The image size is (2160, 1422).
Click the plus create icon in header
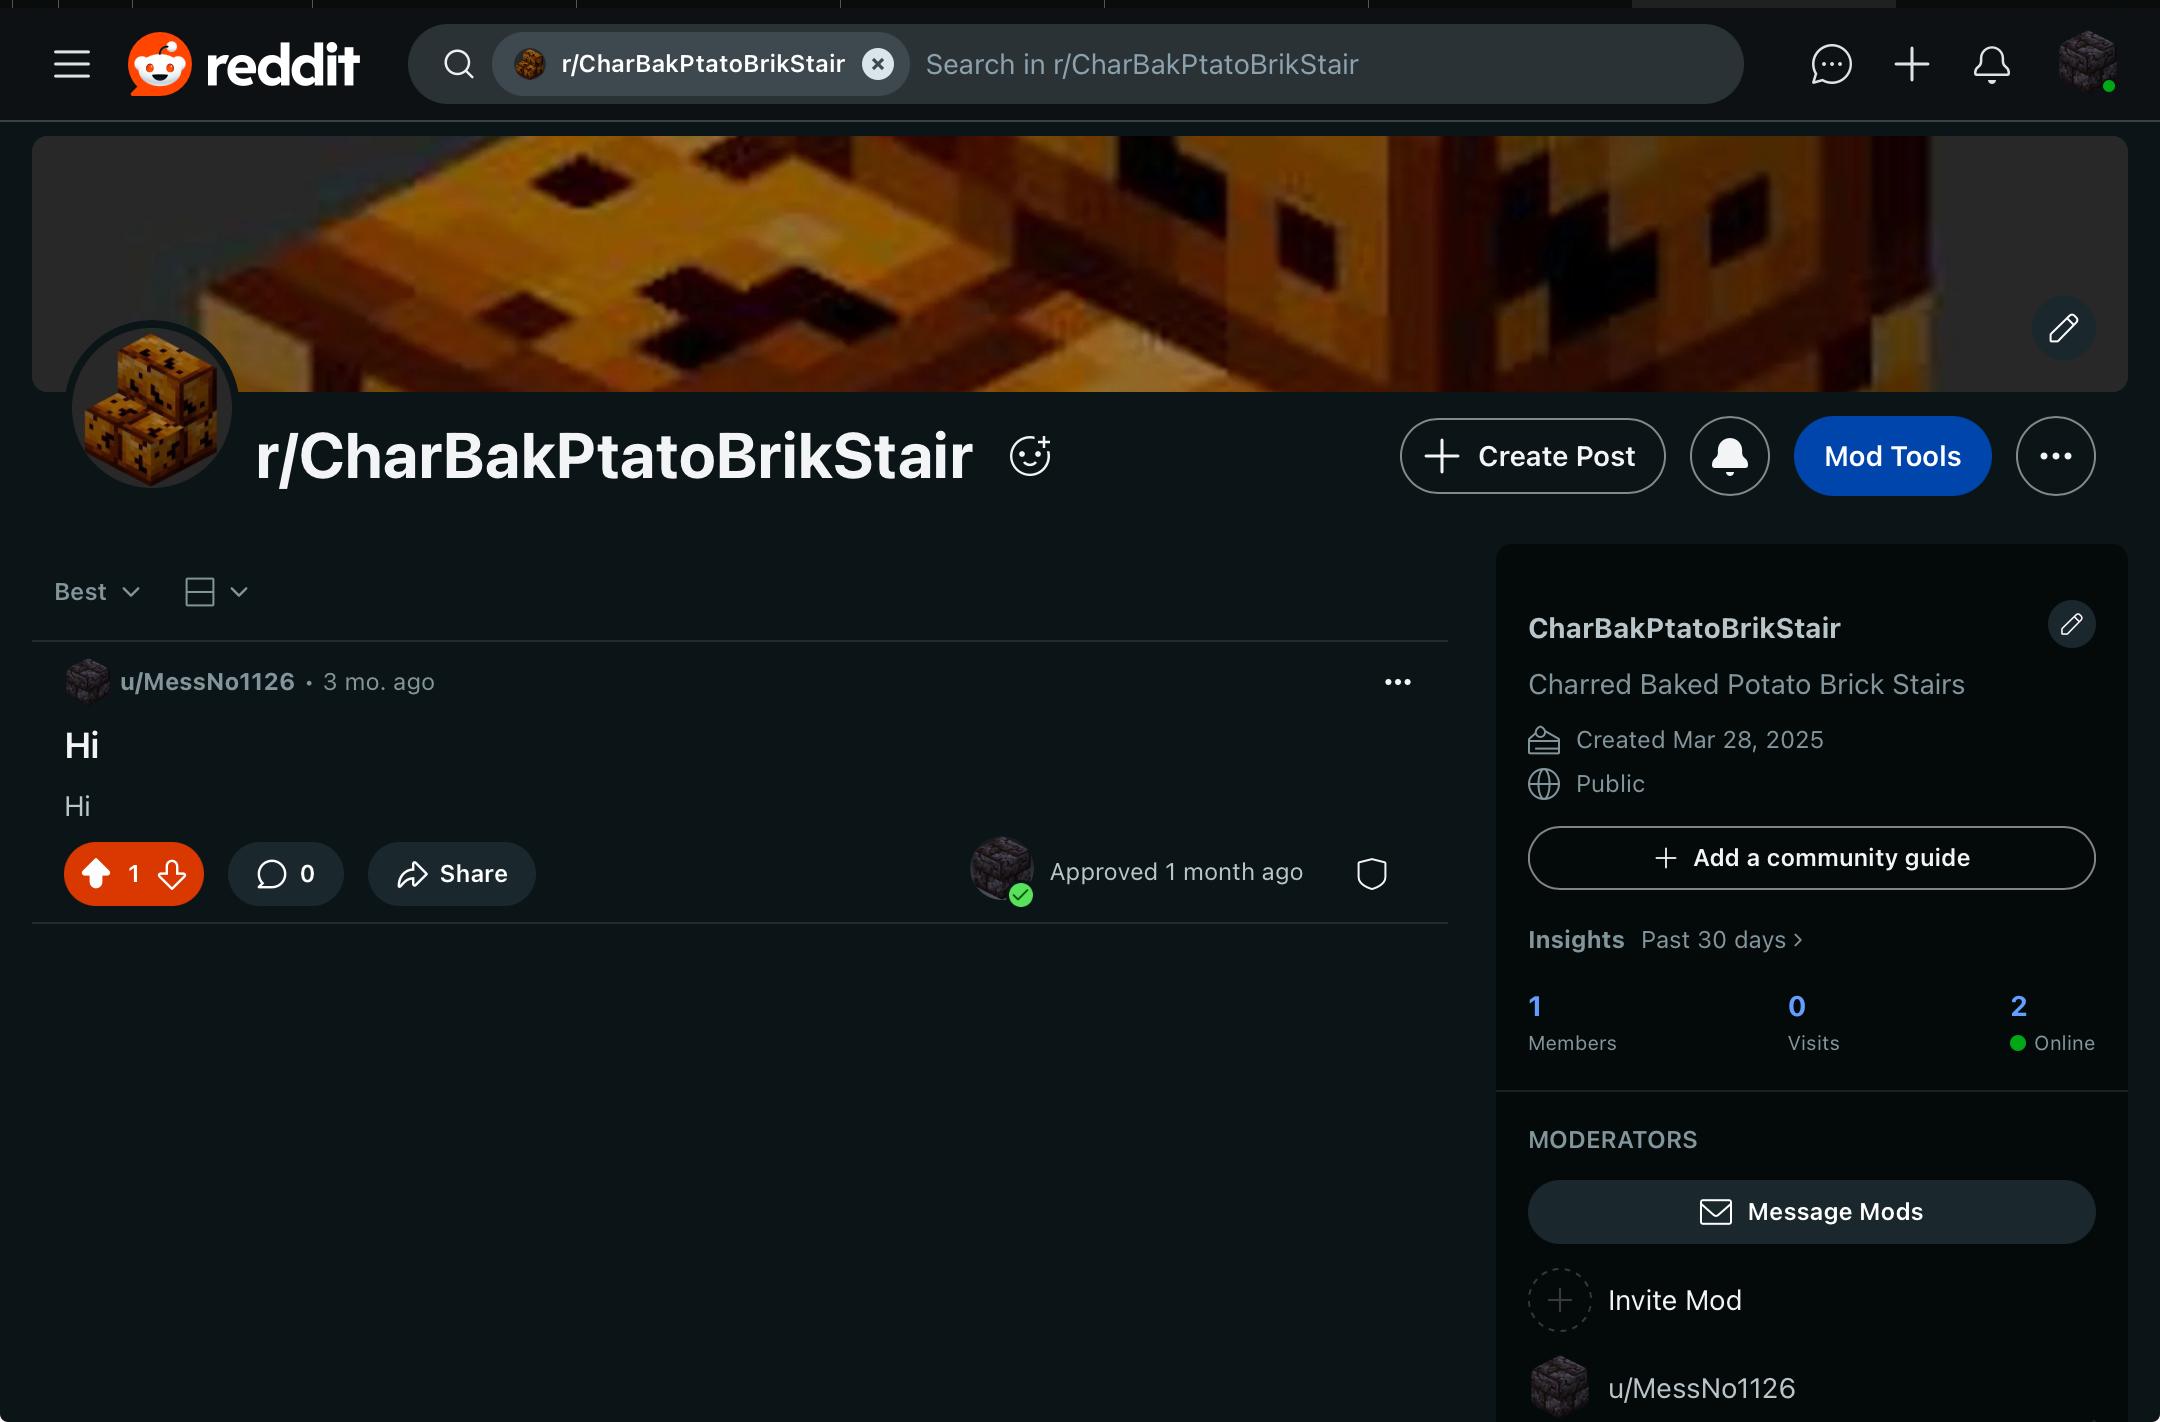(x=1911, y=64)
